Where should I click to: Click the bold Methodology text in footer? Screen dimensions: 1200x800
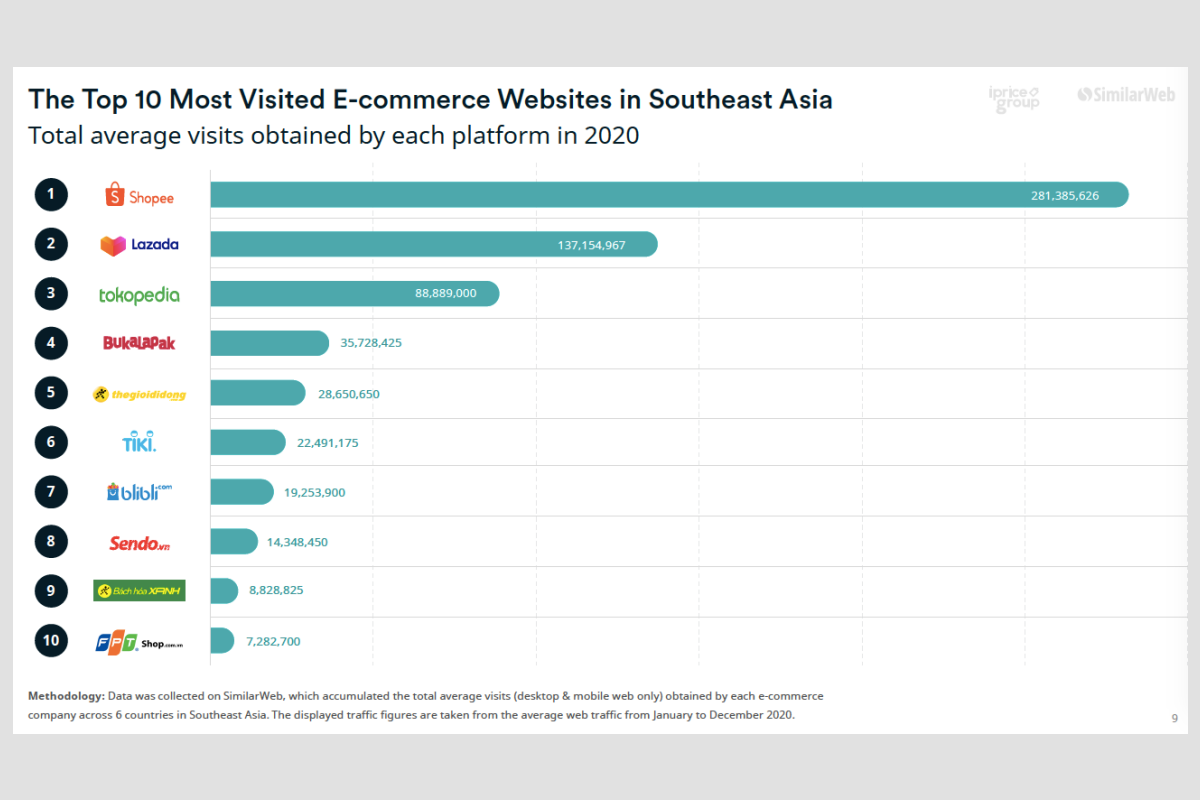(x=65, y=695)
